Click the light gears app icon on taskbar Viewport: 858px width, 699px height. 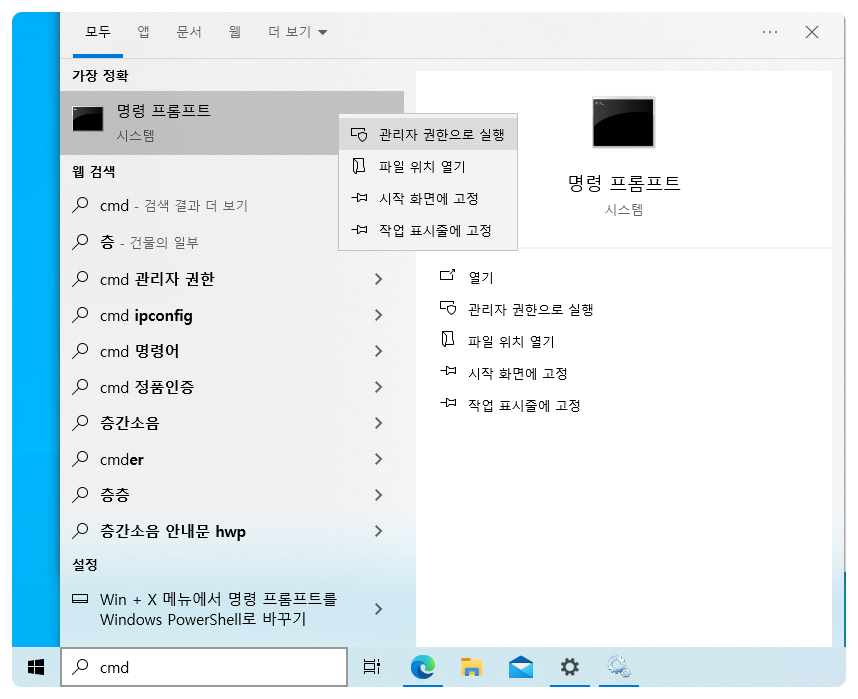[x=619, y=667]
